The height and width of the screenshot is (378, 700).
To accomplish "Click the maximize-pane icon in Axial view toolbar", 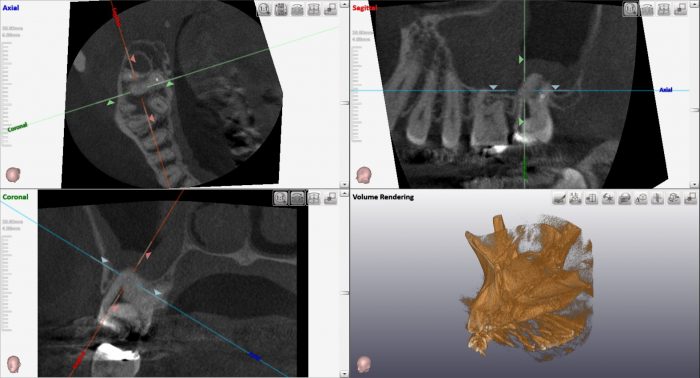I will (330, 9).
